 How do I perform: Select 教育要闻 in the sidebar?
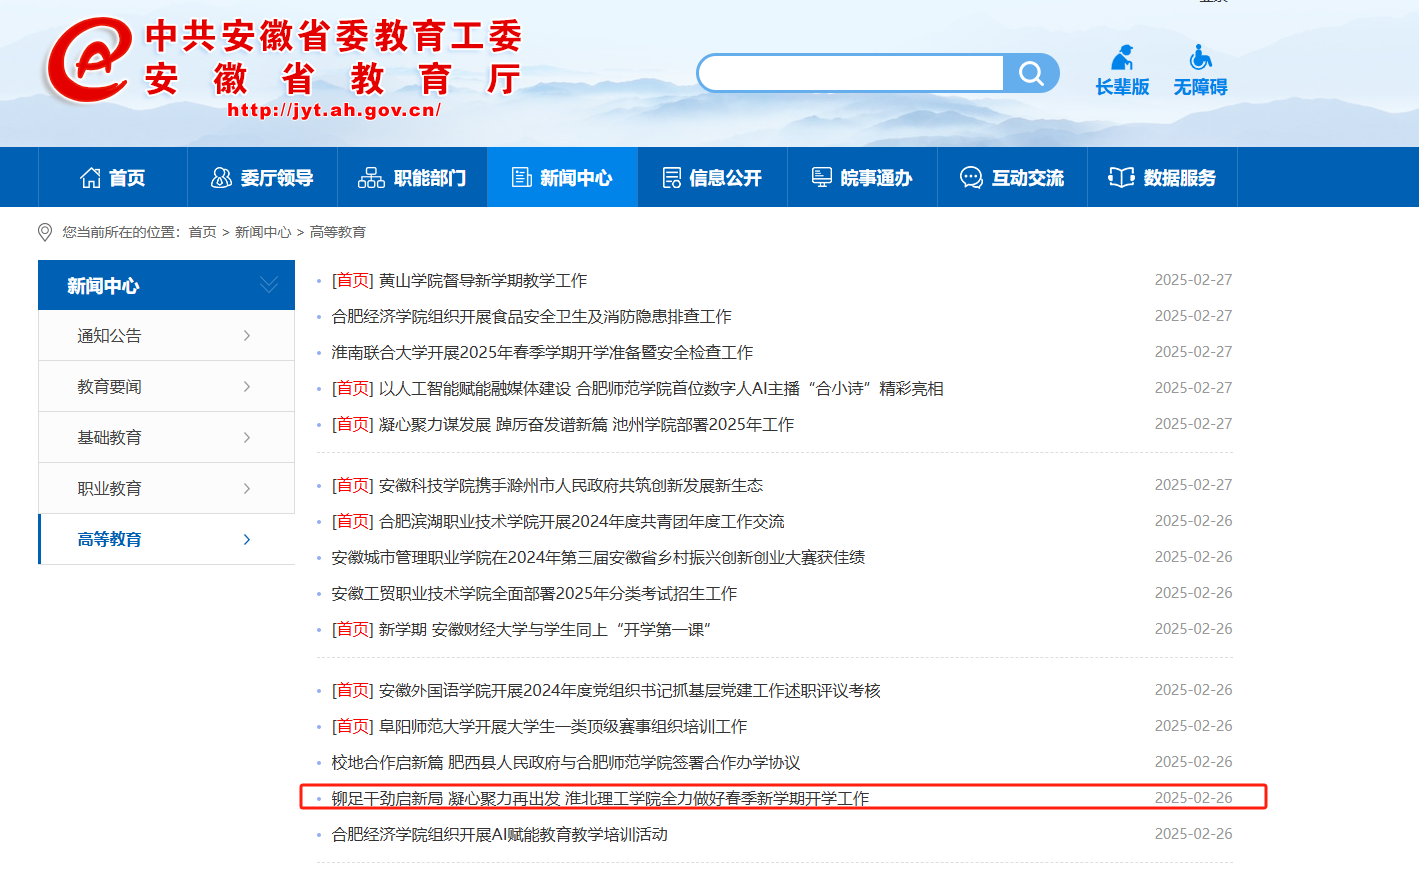click(x=110, y=387)
